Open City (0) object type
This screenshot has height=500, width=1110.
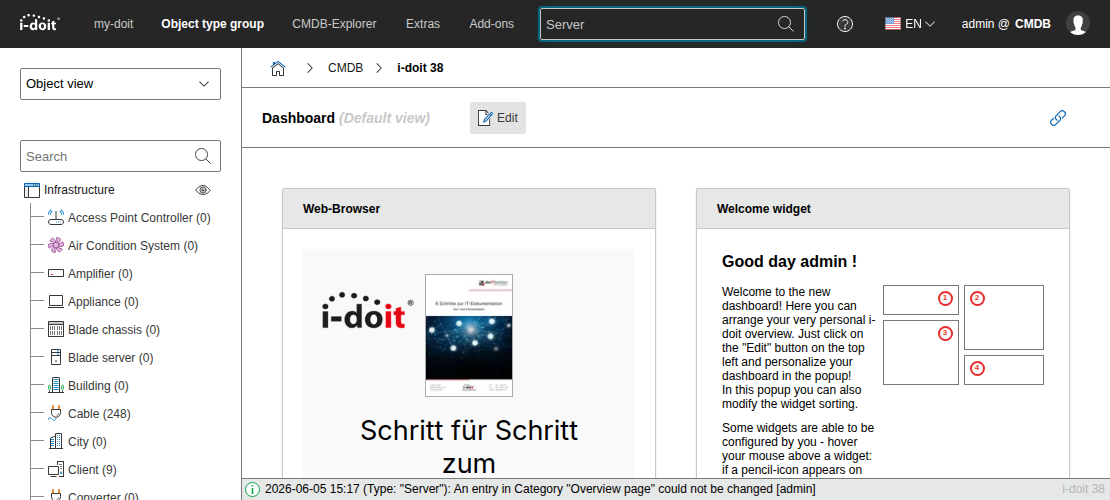[87, 441]
